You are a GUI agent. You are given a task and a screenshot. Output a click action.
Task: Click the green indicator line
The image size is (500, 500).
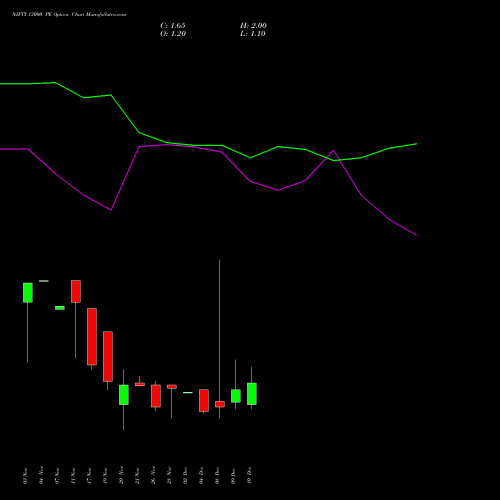(208, 145)
